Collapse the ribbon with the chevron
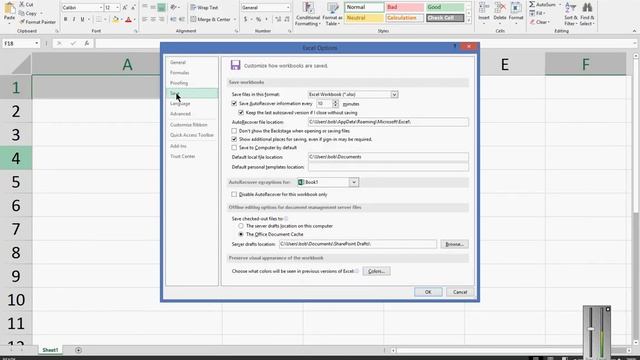This screenshot has width=640, height=360. (634, 31)
